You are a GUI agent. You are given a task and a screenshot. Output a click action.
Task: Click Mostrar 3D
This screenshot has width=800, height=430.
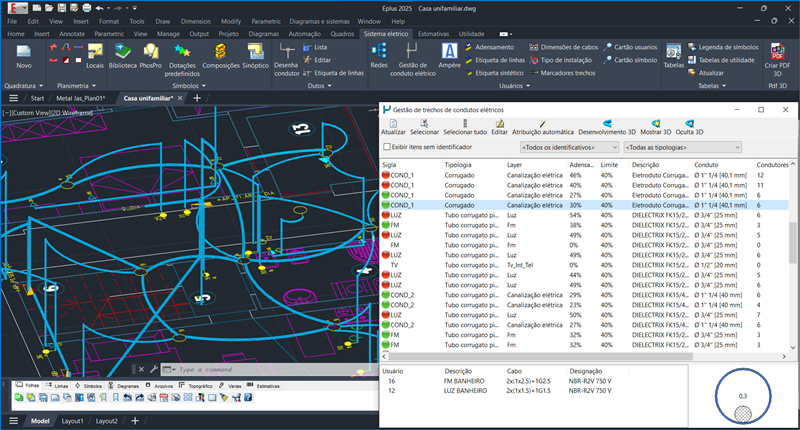click(656, 127)
